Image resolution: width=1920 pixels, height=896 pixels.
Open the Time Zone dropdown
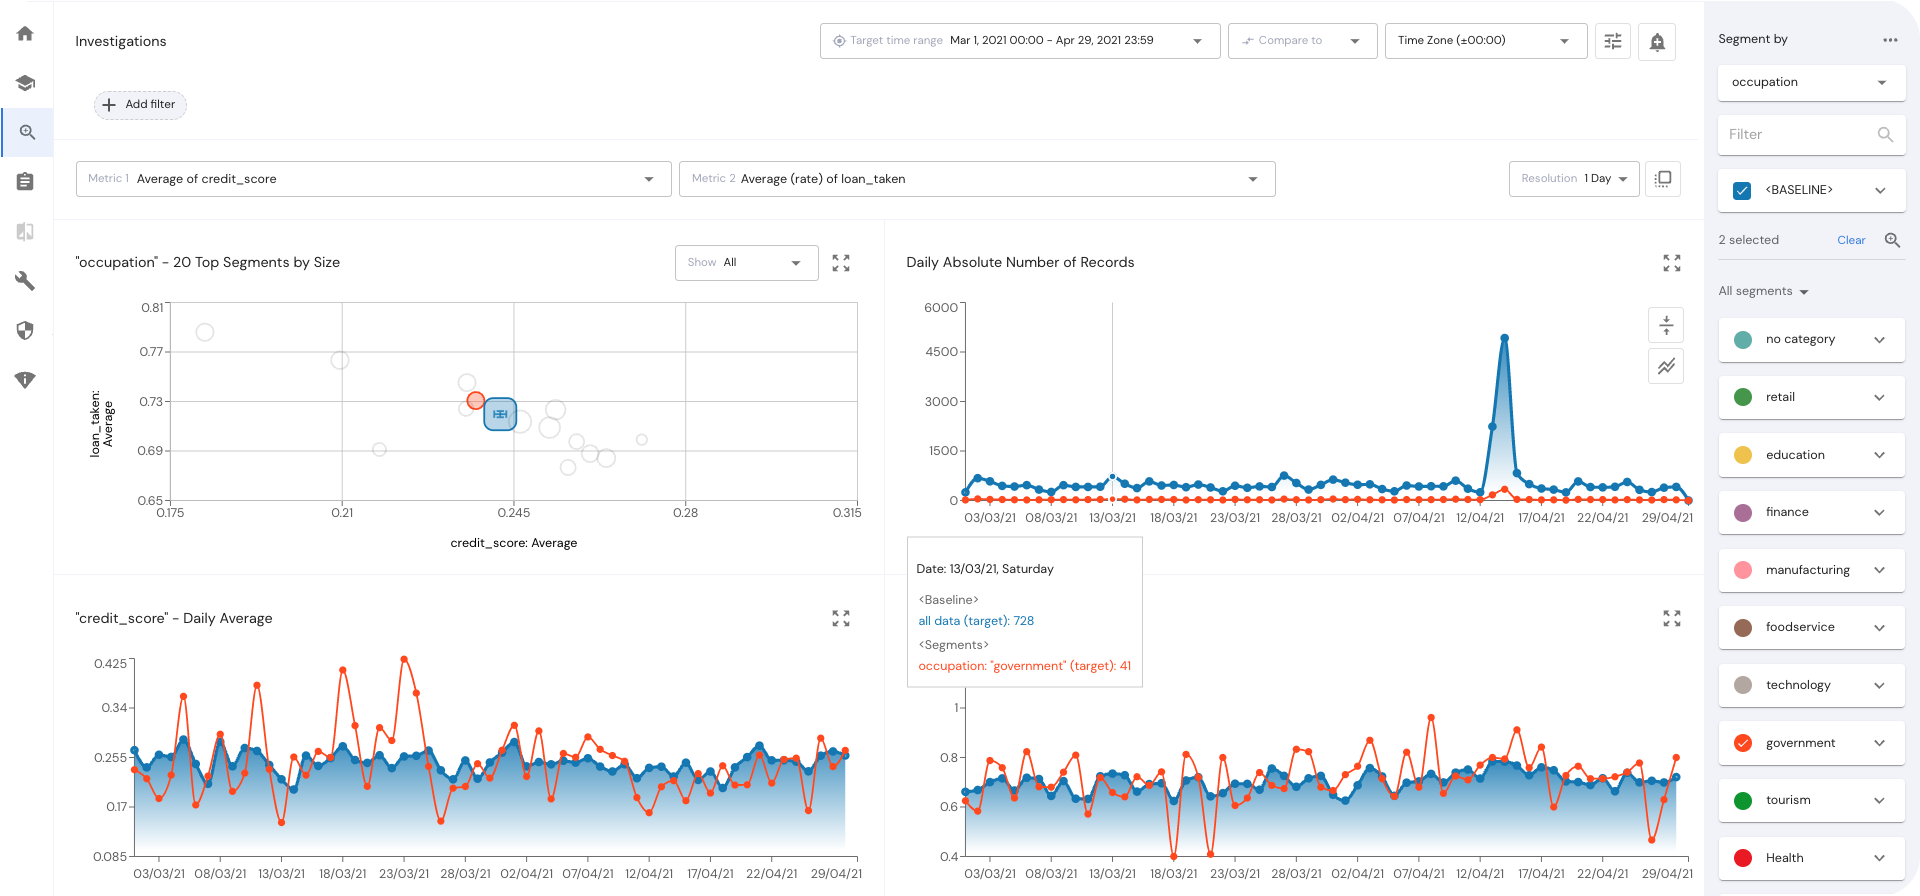tap(1486, 41)
